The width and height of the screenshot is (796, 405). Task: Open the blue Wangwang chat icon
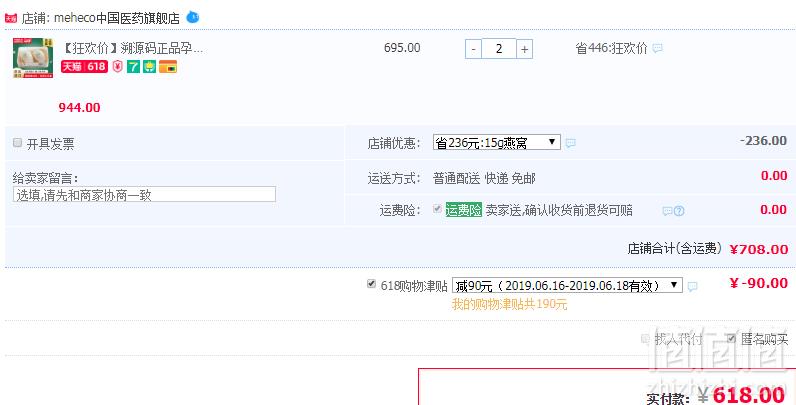click(x=192, y=17)
